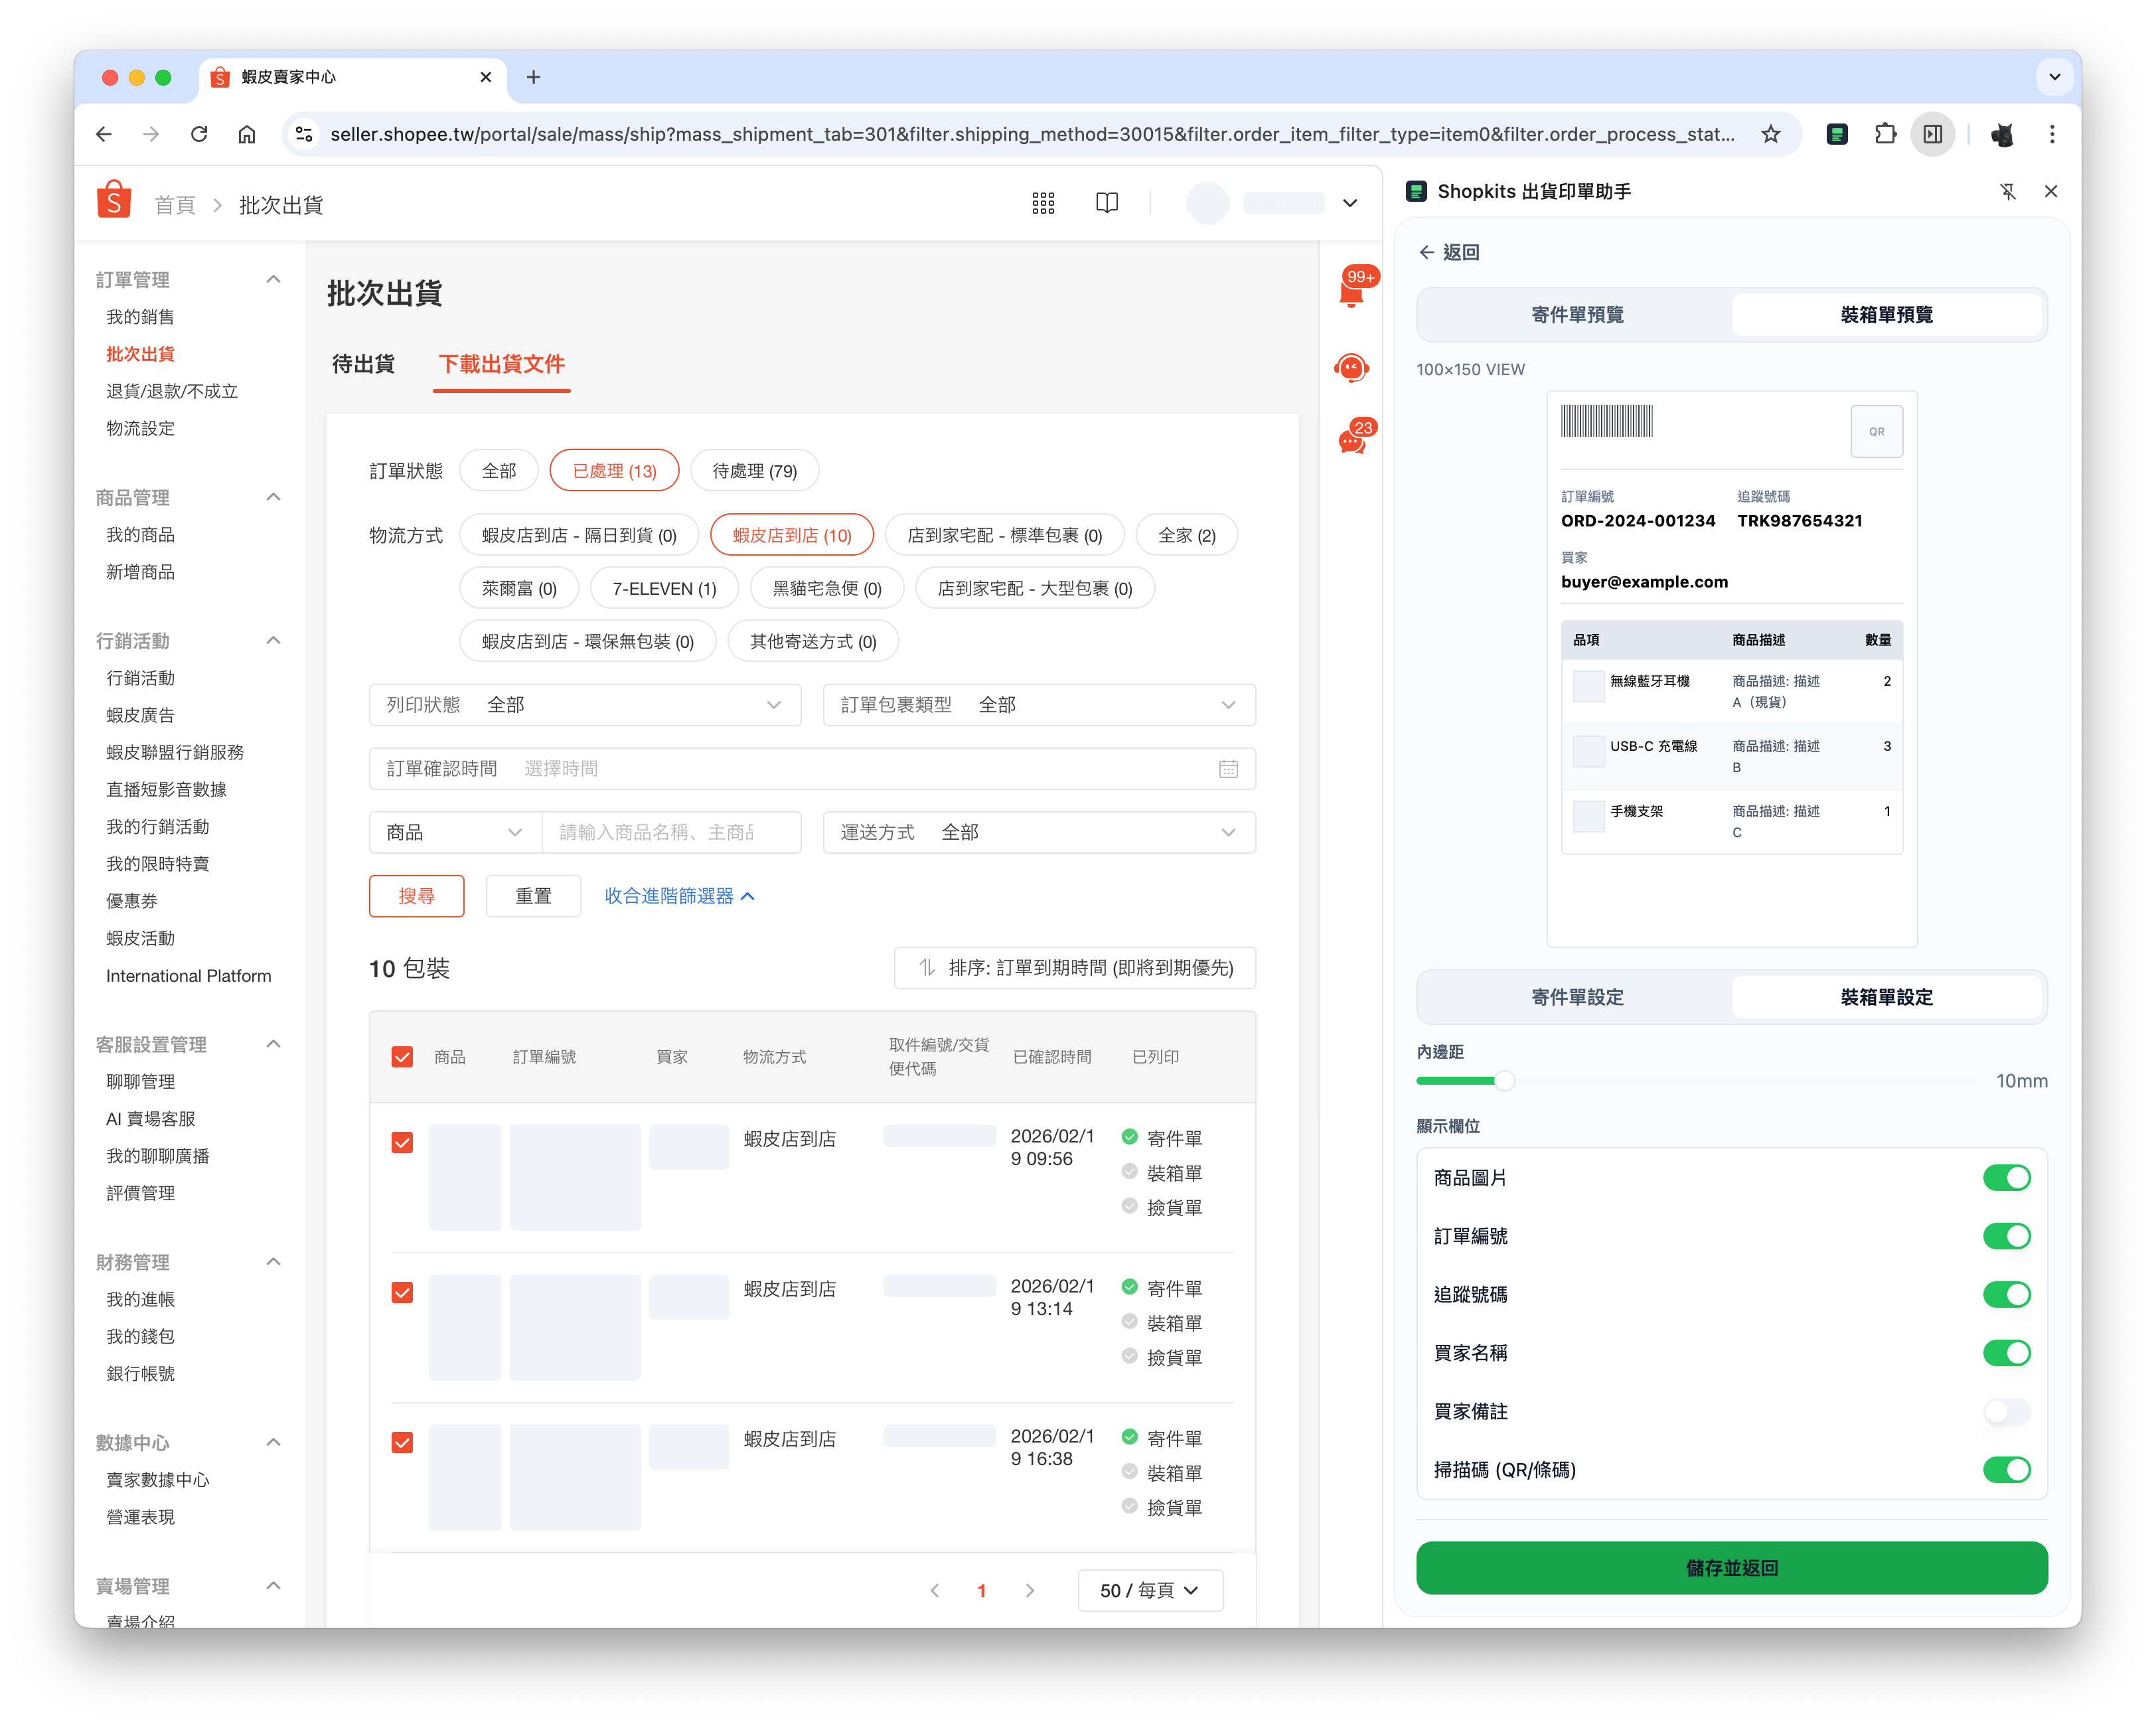Viewport: 2156px width, 1726px height.
Task: Click the browser reload icon
Action: point(199,134)
